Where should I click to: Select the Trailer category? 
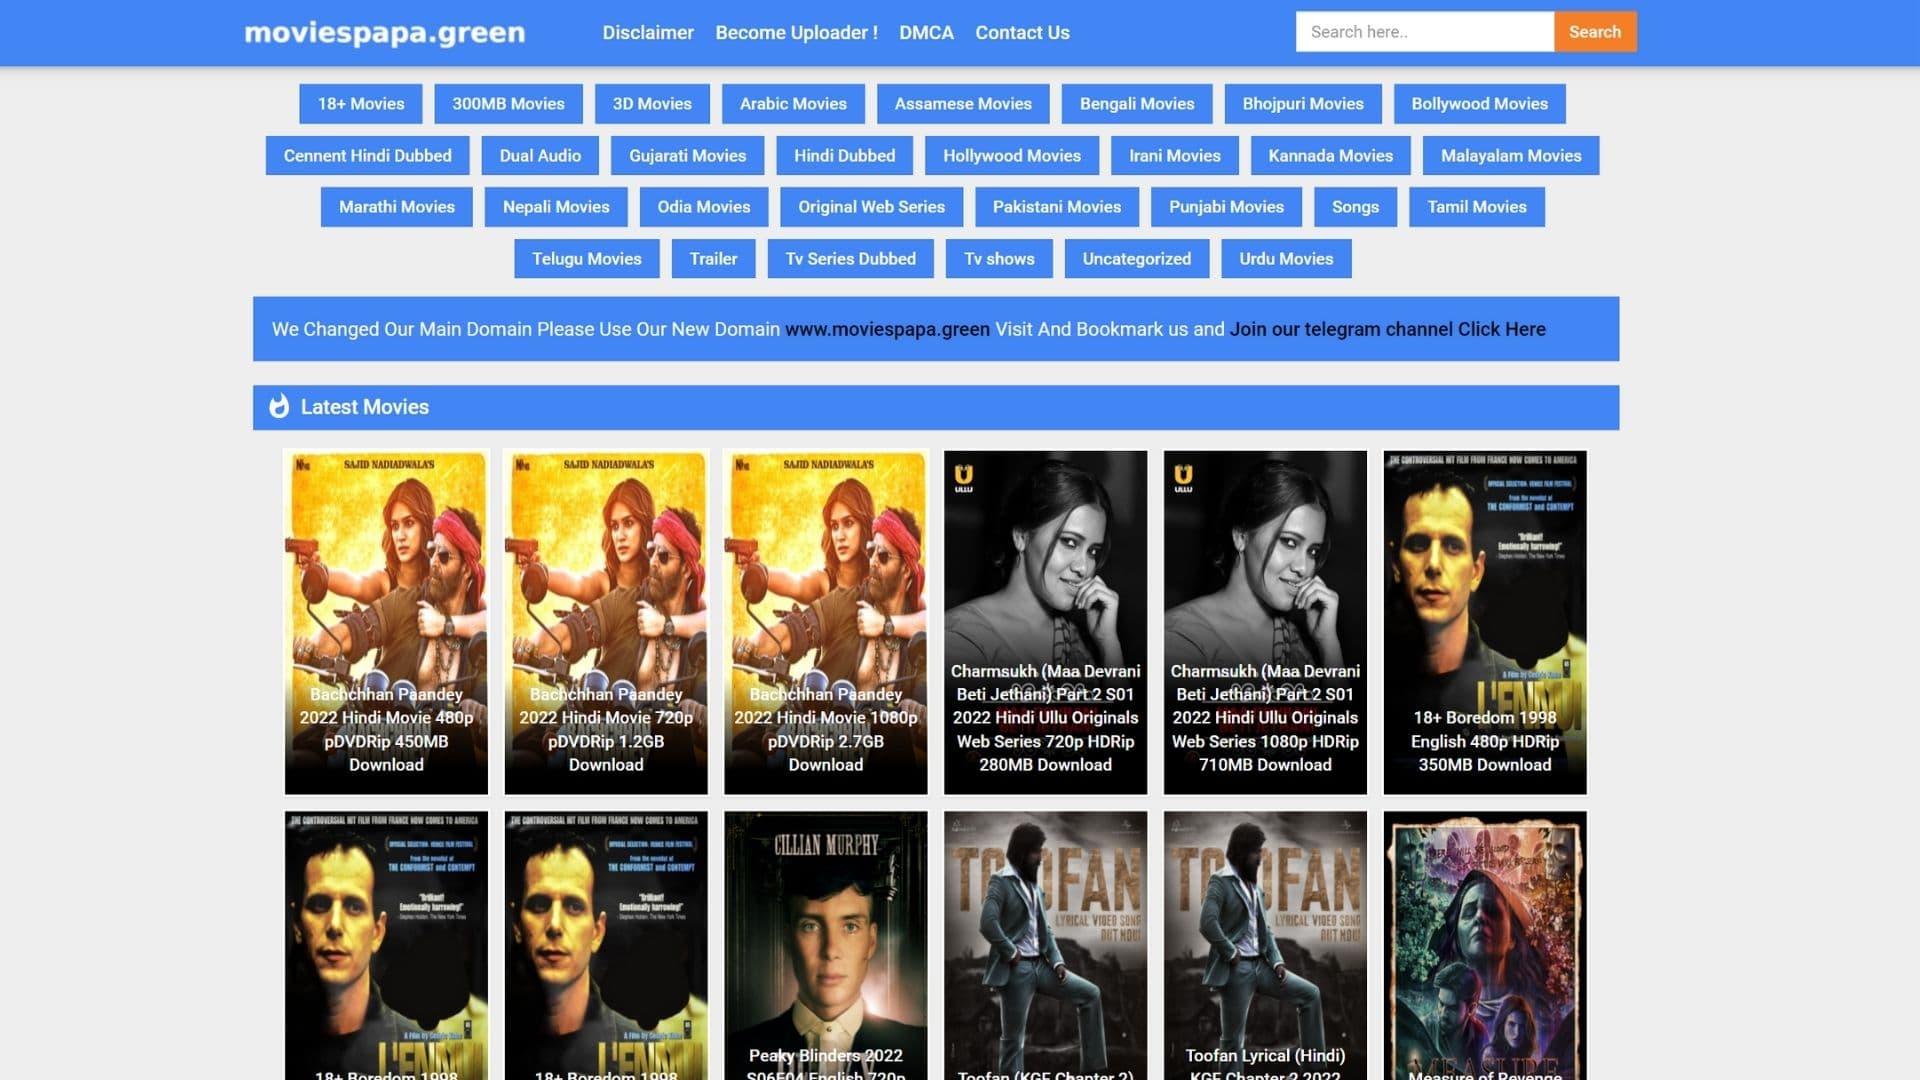713,259
